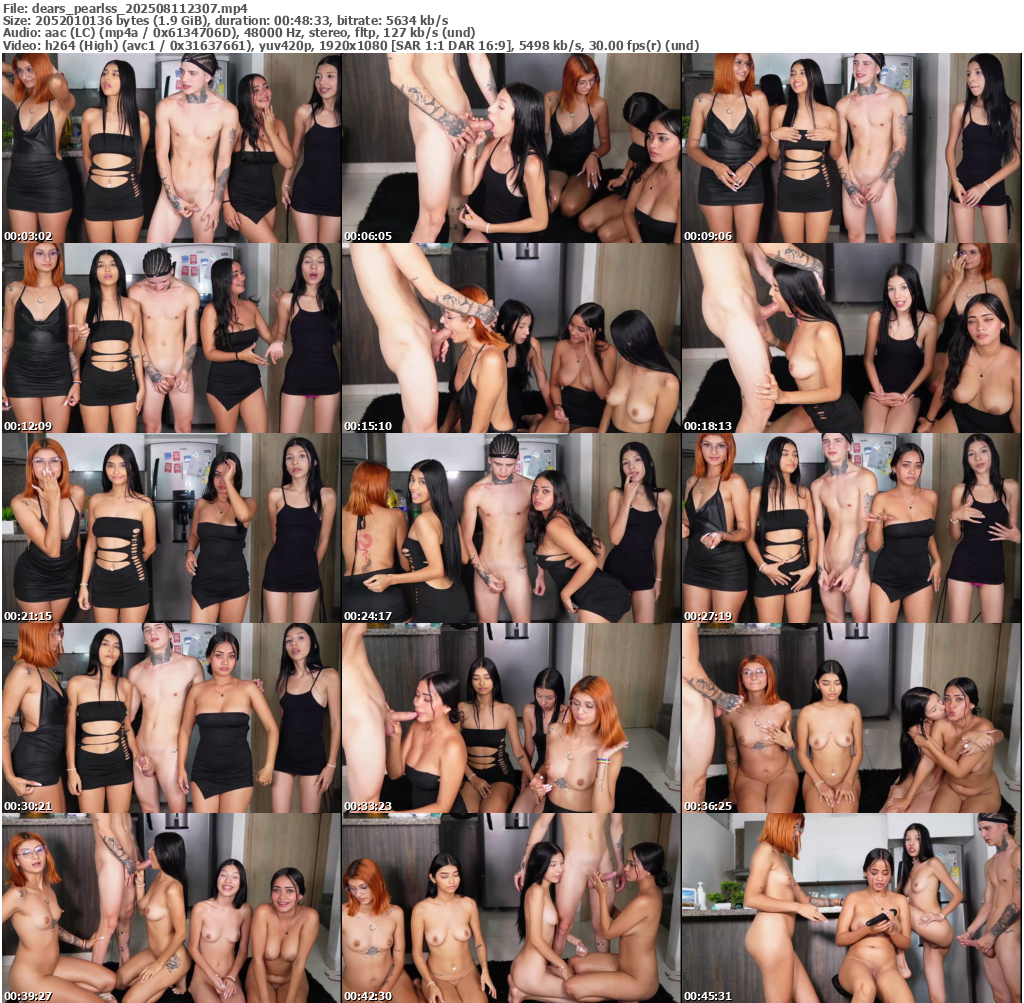Open the frame stamped 00:30:21
1024x1003 pixels.
click(x=171, y=718)
